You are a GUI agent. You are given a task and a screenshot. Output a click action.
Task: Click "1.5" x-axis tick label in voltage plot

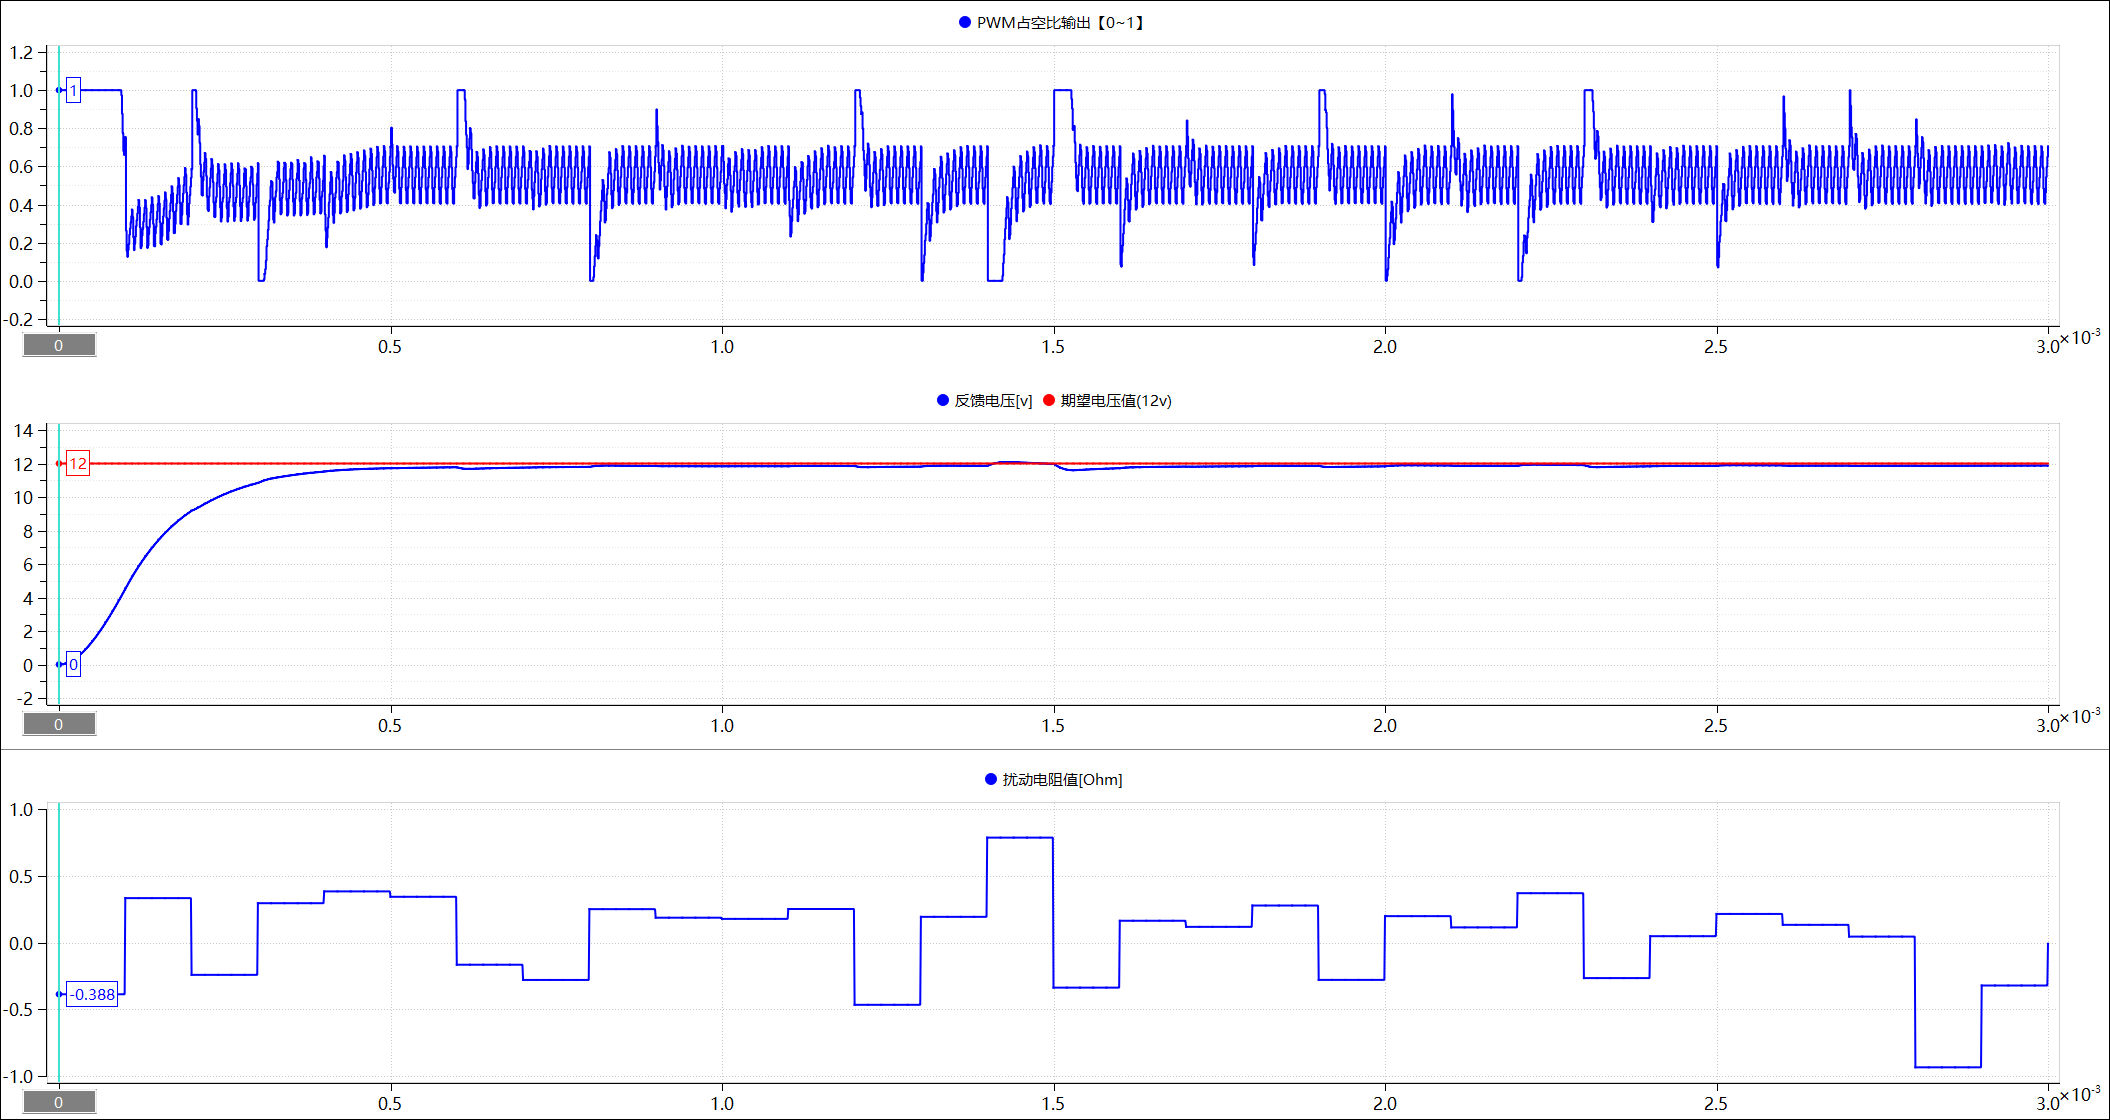point(1053,725)
